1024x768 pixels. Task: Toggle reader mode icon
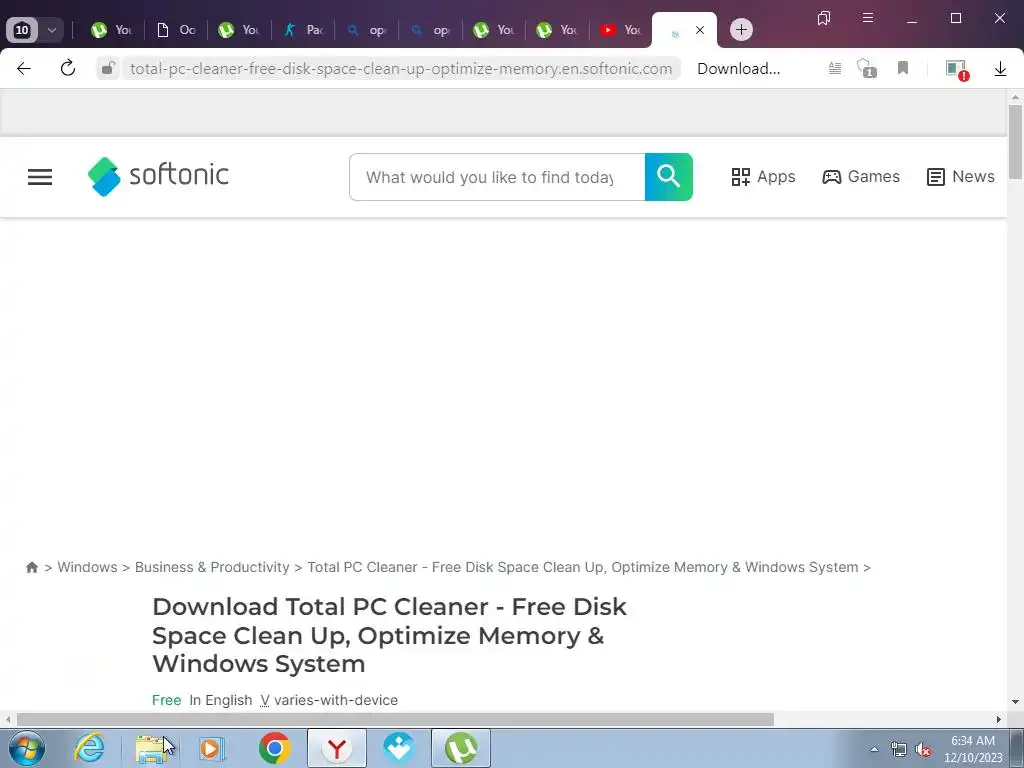click(835, 68)
